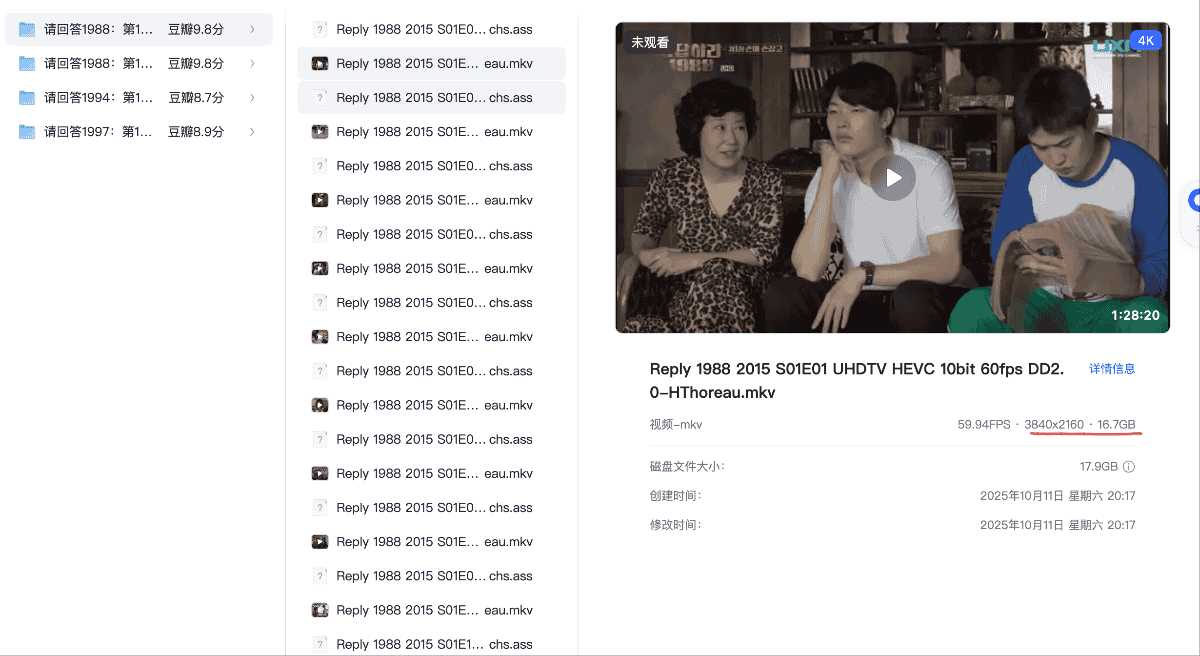This screenshot has height=656, width=1200.
Task: Expand the 请回答1997 folder chevron
Action: point(252,132)
